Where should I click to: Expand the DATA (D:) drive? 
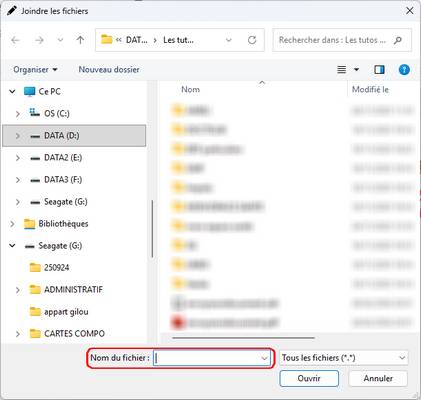(17, 136)
